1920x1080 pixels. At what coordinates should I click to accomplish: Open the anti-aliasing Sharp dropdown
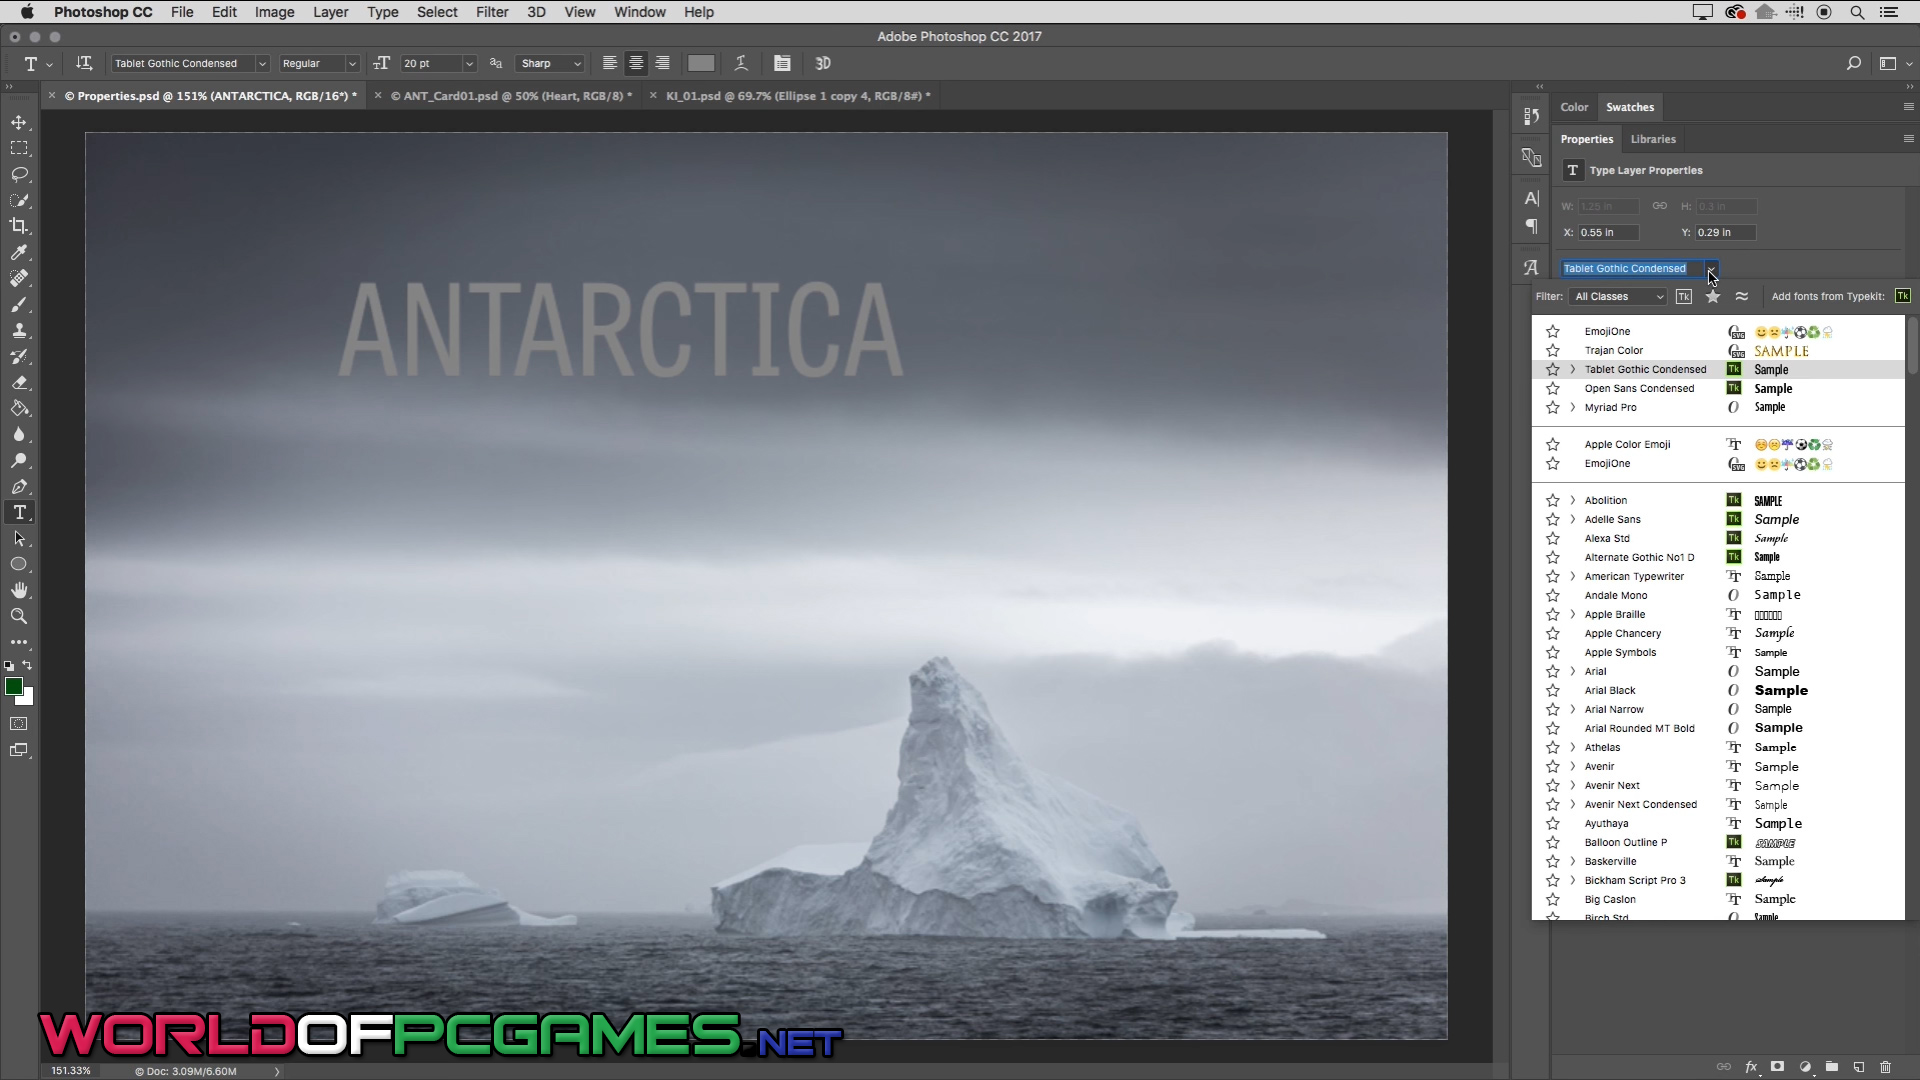pos(550,63)
